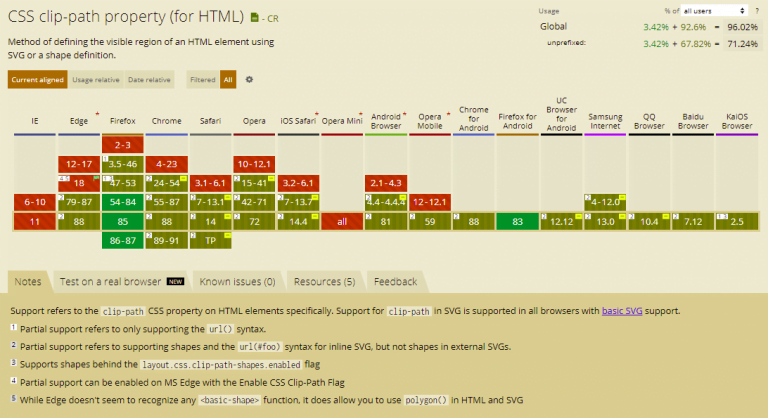Open Known issues (0) tab

click(238, 282)
